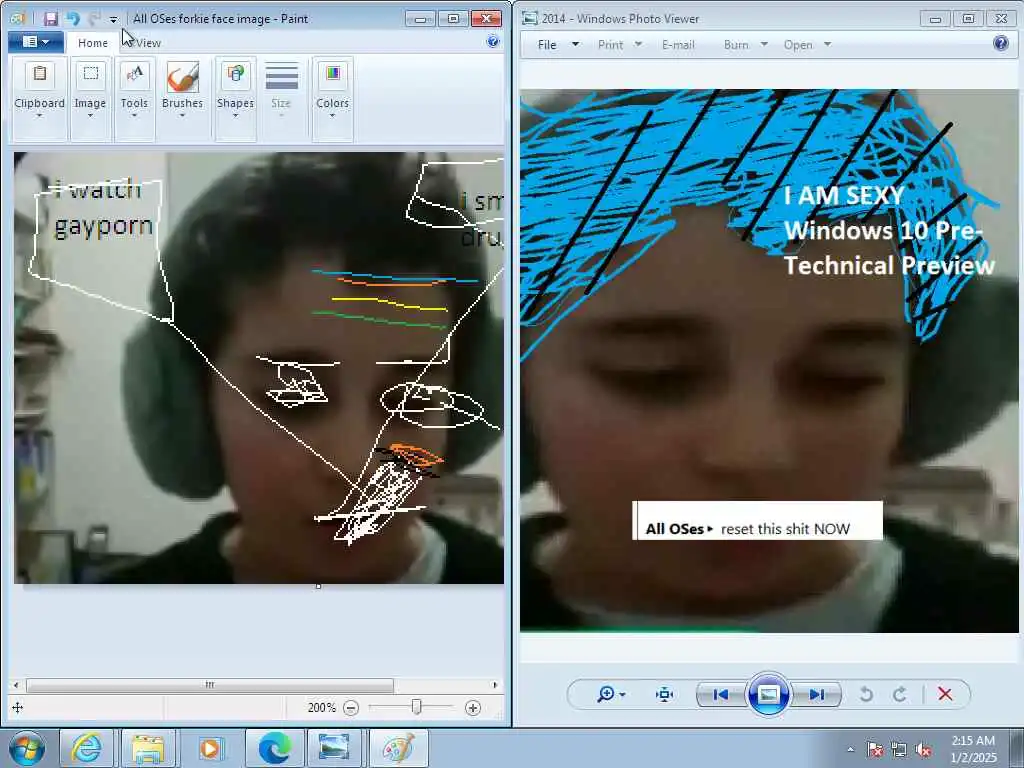
Task: Click the Redo icon in Paint title bar
Action: click(x=94, y=19)
